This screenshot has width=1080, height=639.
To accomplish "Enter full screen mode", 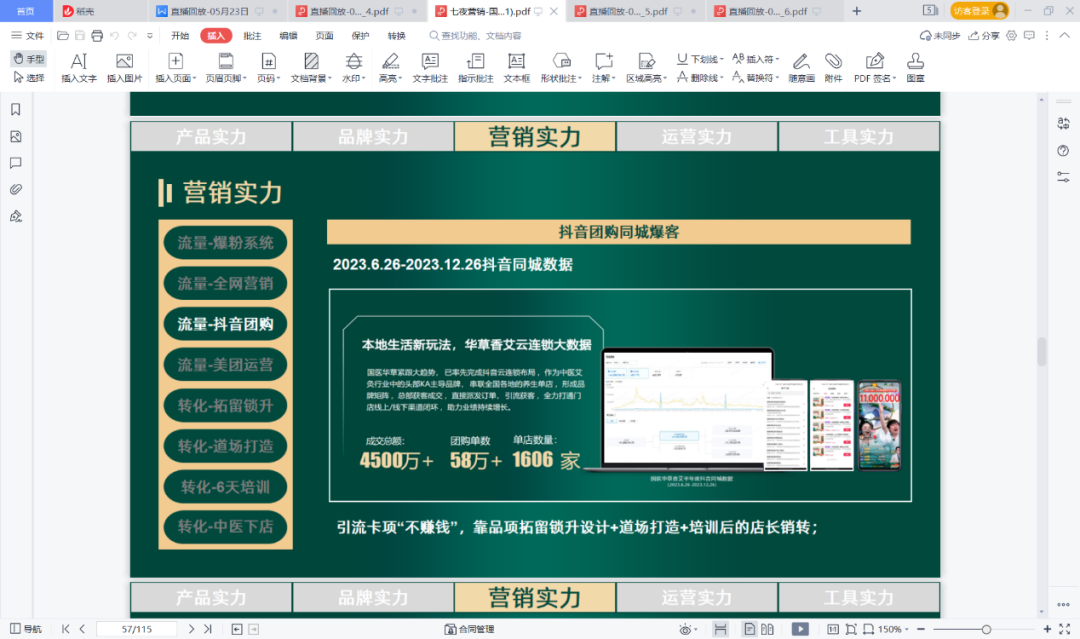I will point(1065,629).
